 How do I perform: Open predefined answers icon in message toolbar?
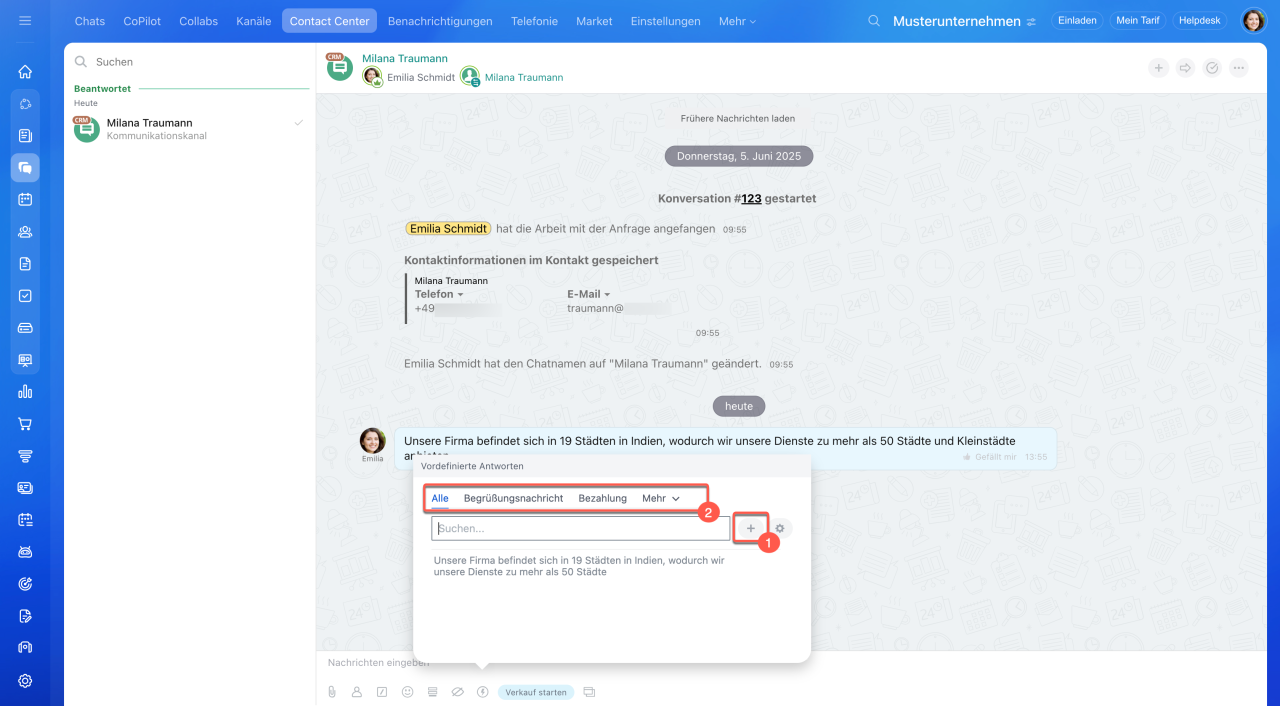pos(432,692)
